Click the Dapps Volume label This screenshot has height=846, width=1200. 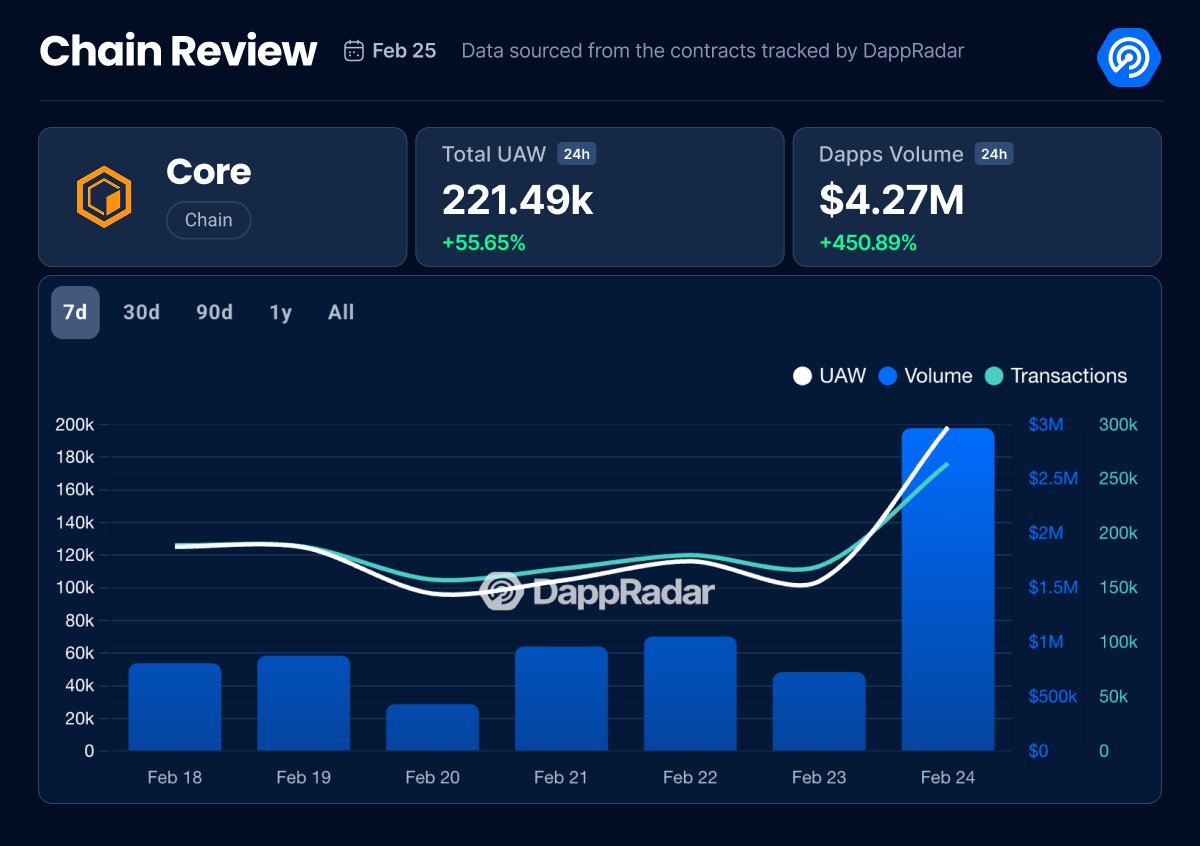pos(891,154)
